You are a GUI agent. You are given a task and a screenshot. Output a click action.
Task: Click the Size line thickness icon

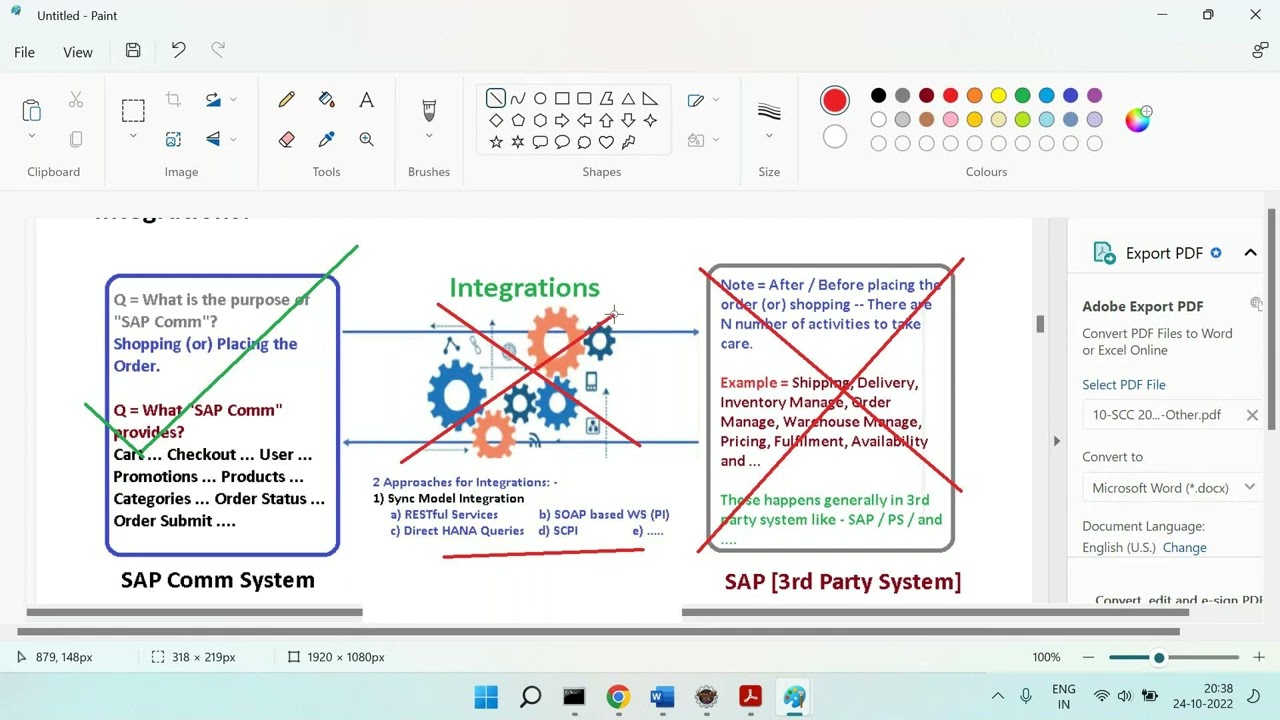(769, 110)
